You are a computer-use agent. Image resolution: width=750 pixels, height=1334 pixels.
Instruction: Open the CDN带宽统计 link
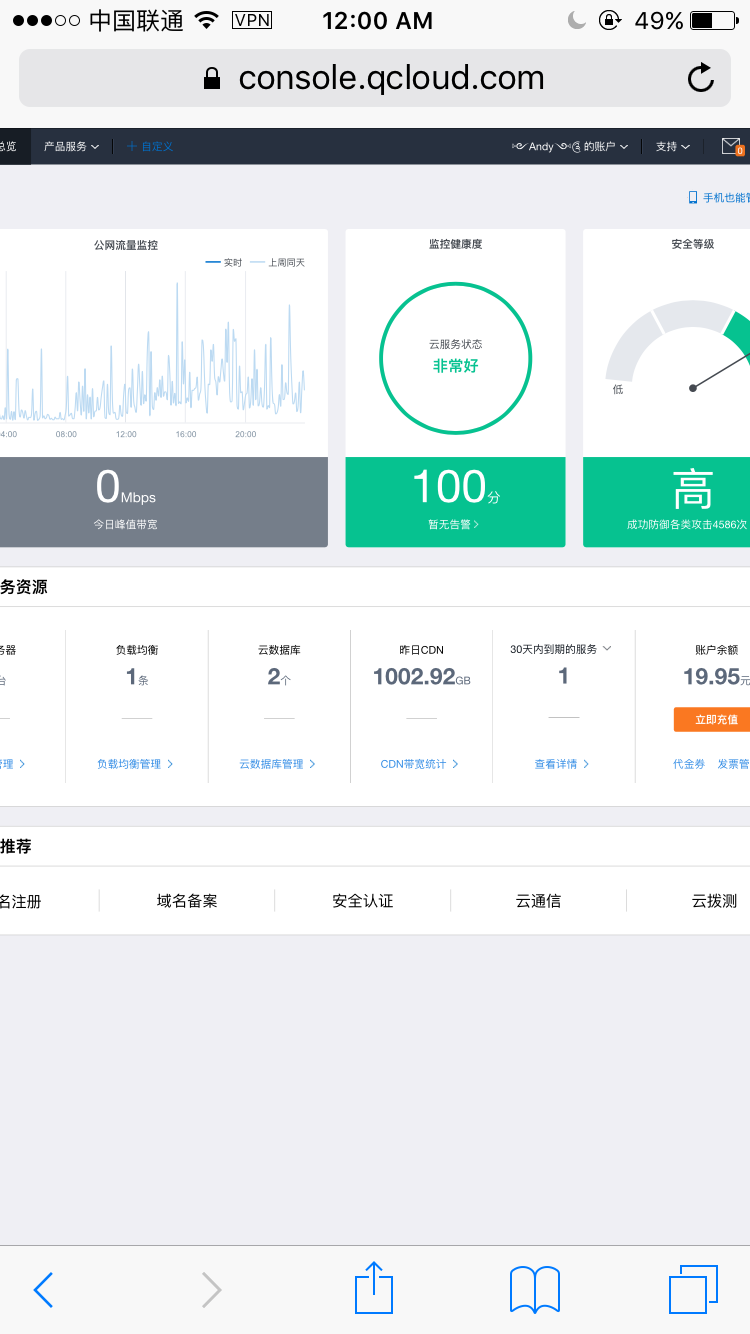click(420, 764)
